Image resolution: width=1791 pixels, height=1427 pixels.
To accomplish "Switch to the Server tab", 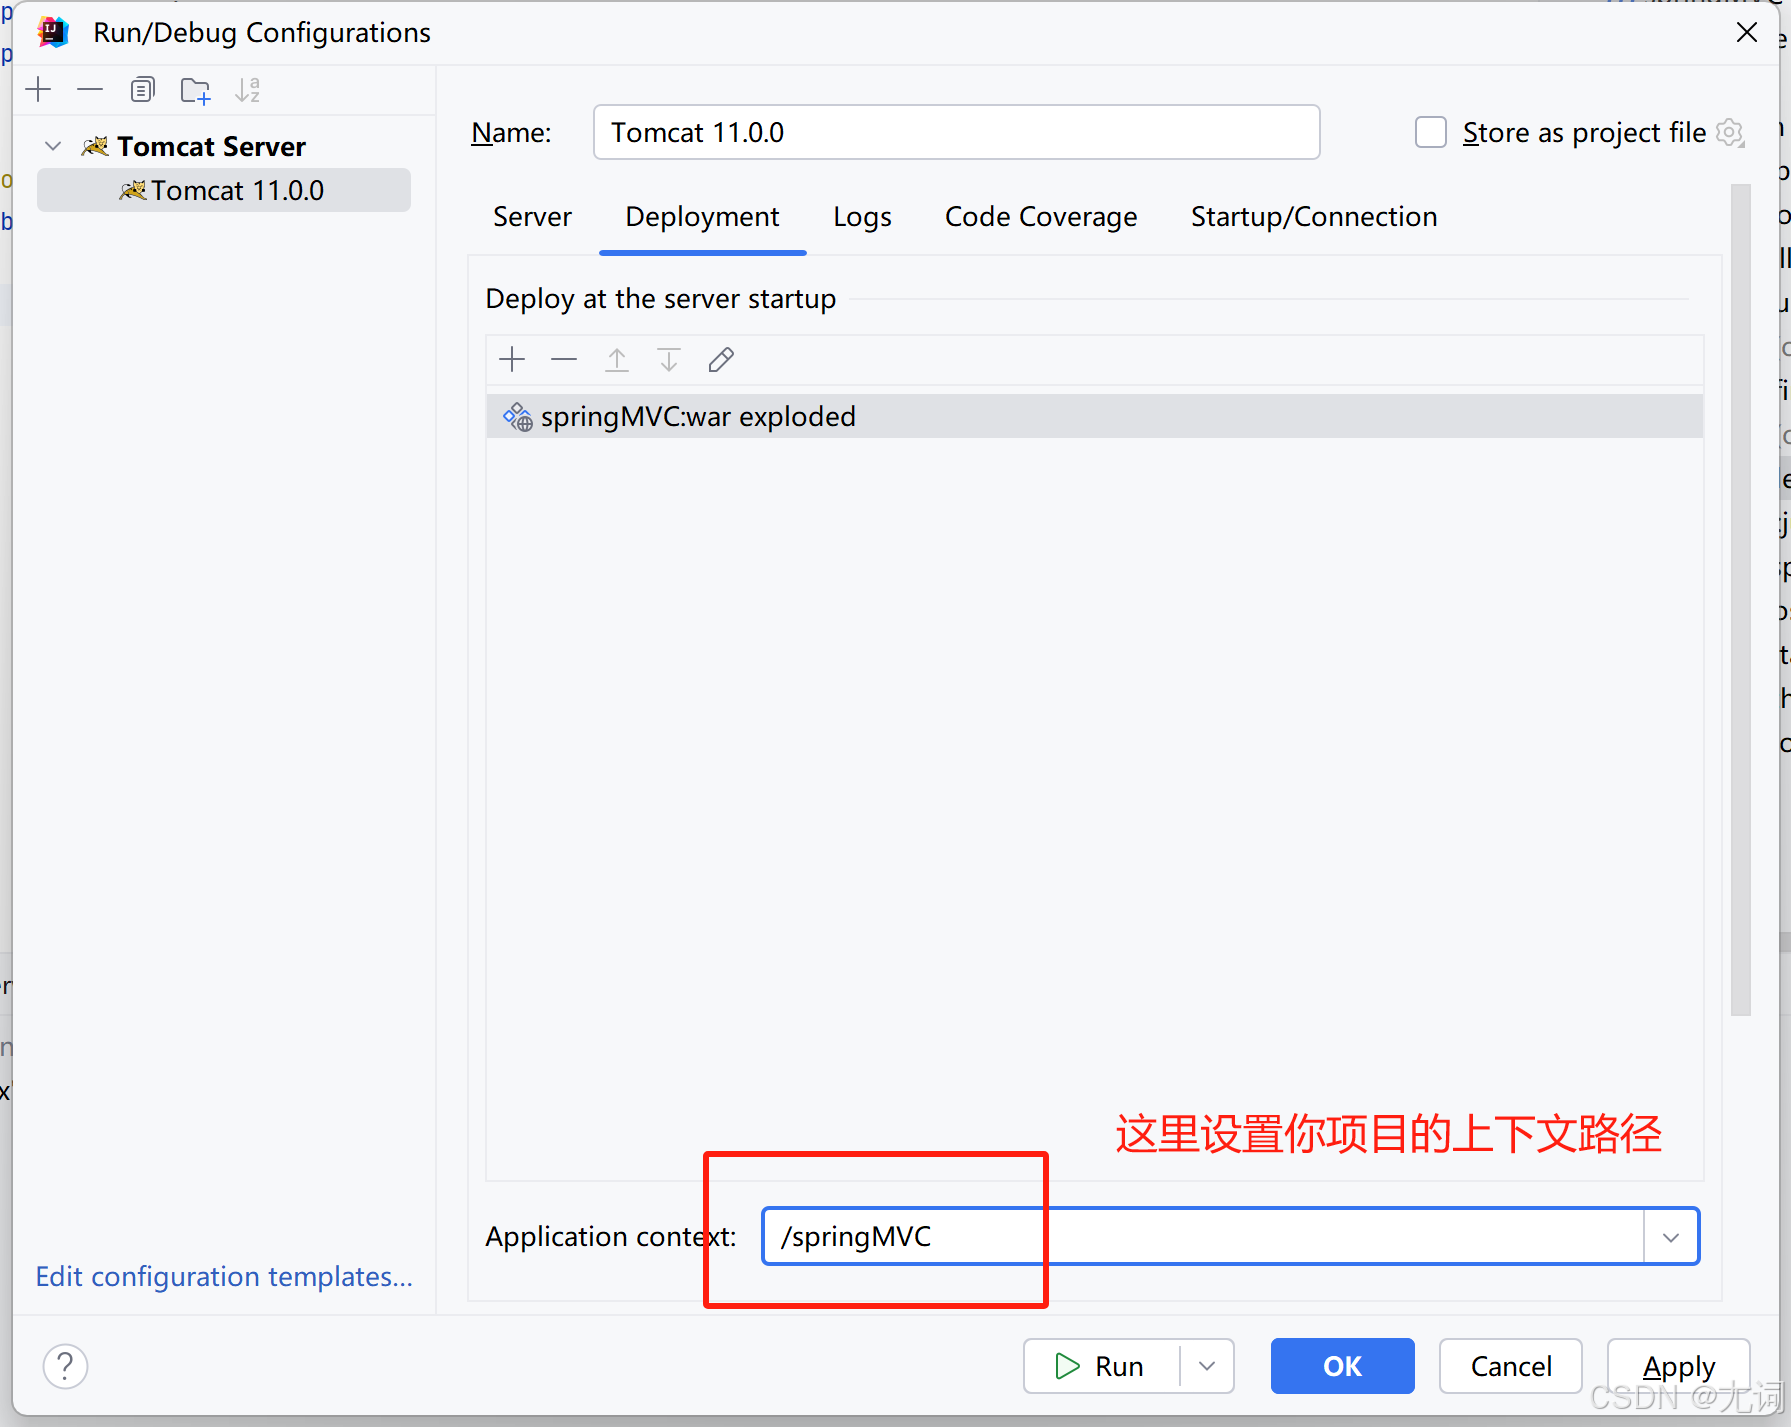I will 532,217.
